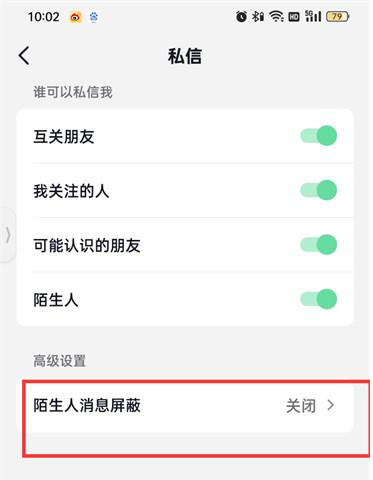Tap the 5G cellular signal icon
This screenshot has width=373, height=480.
click(313, 16)
